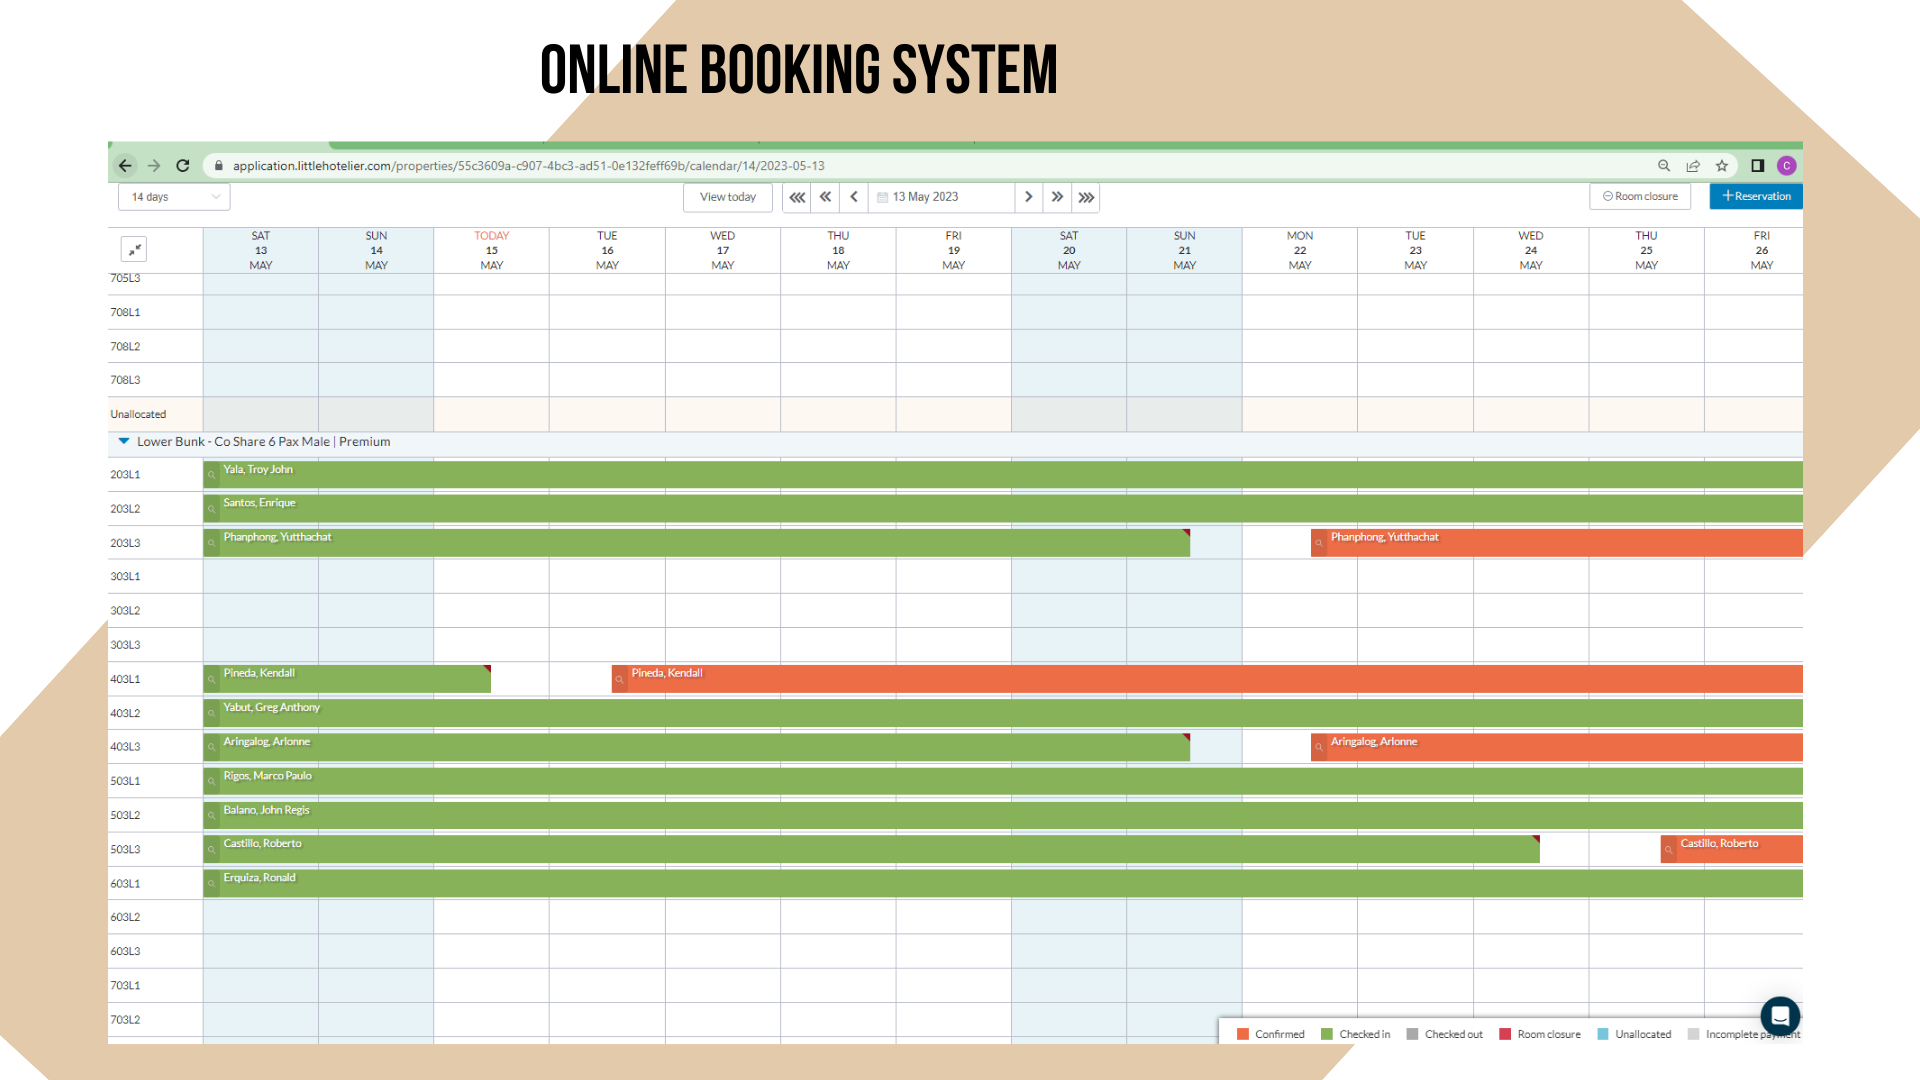Viewport: 1920px width, 1080px height.
Task: Collapse Lower Bunk Co Share room group
Action: 124,441
